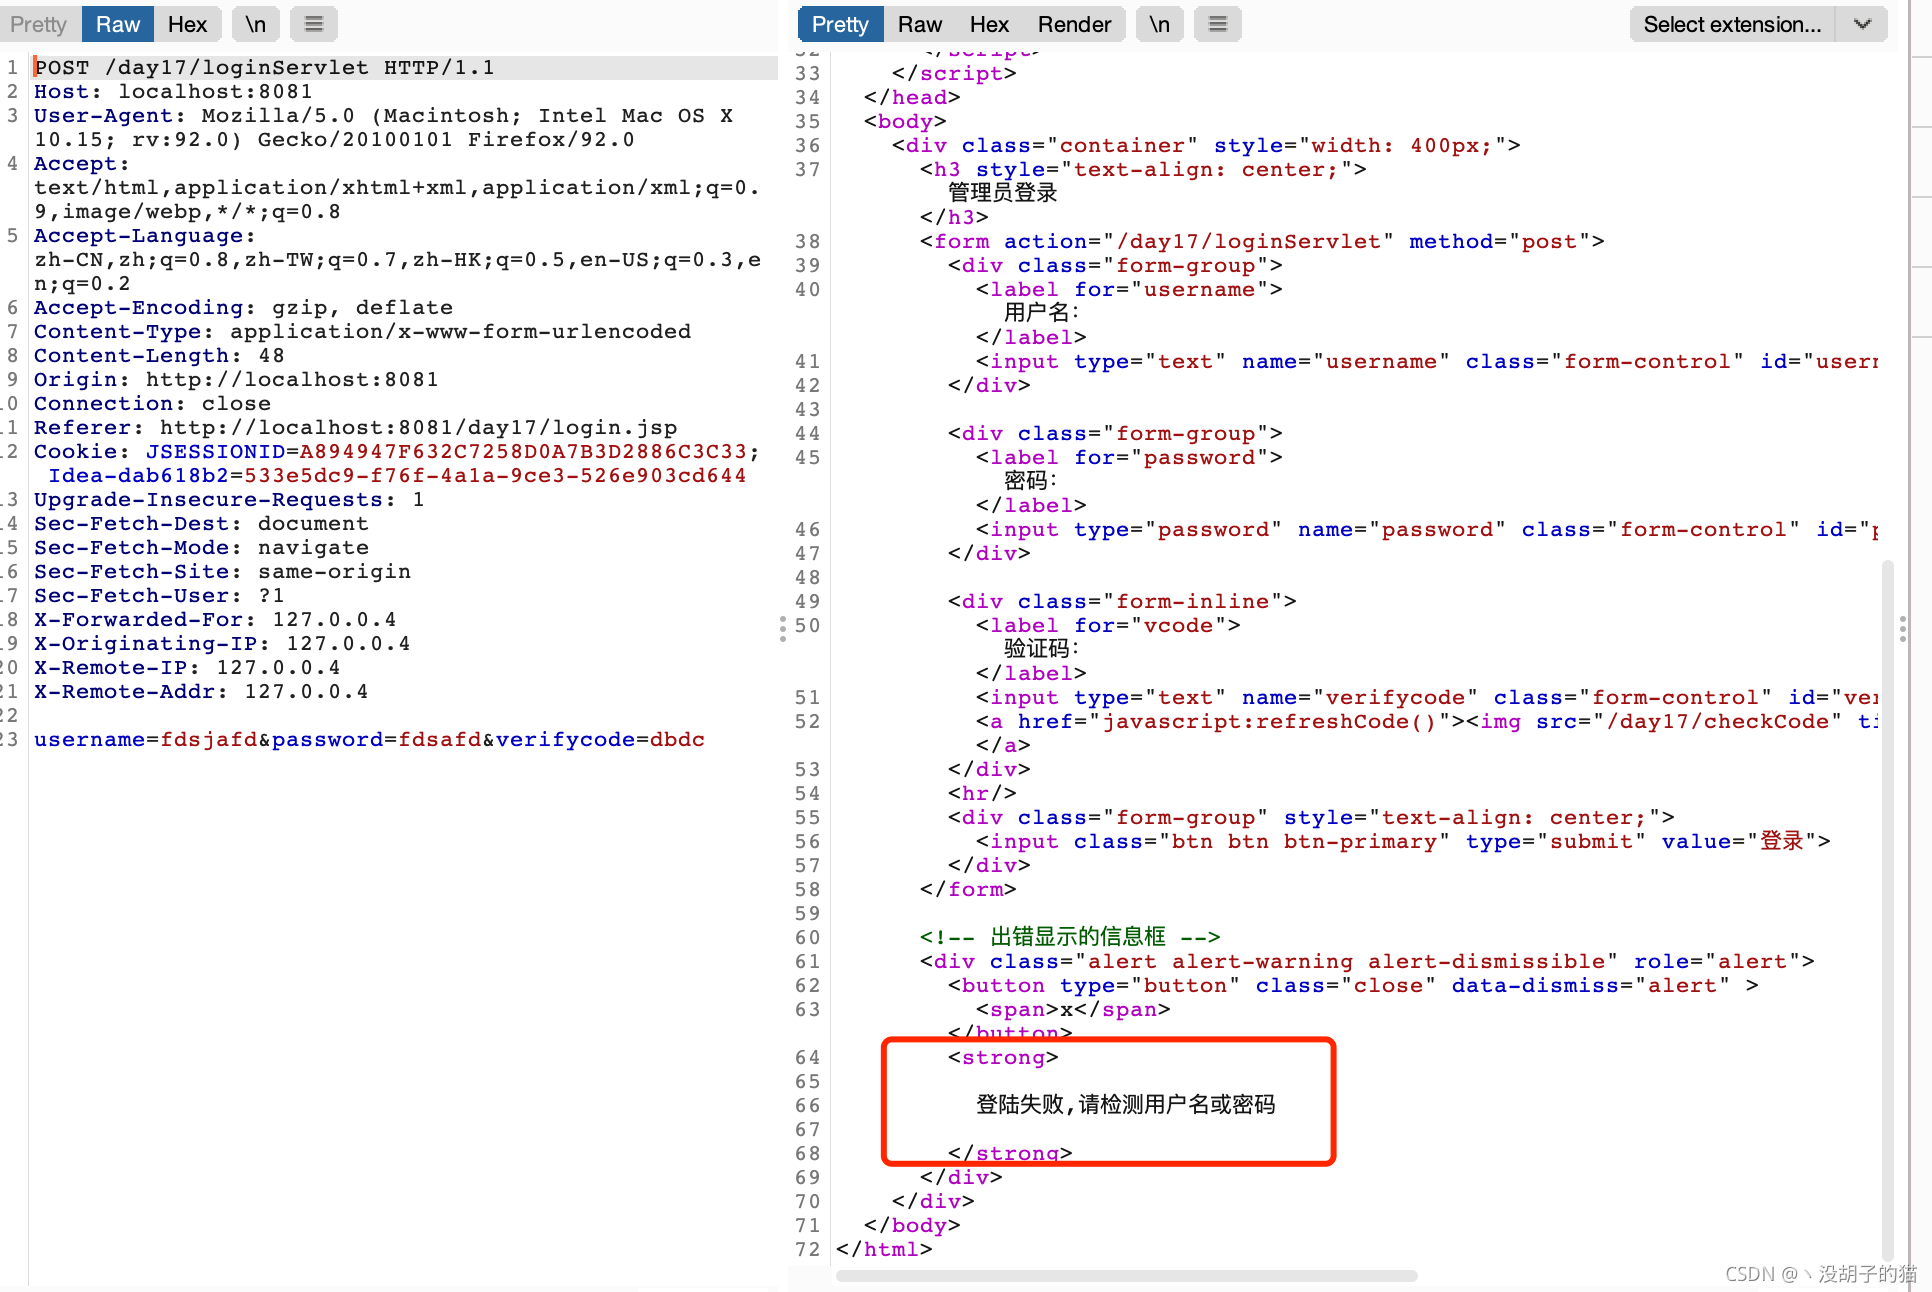Viewport: 1932px width, 1292px height.
Task: Select the response Pretty tab
Action: point(840,24)
